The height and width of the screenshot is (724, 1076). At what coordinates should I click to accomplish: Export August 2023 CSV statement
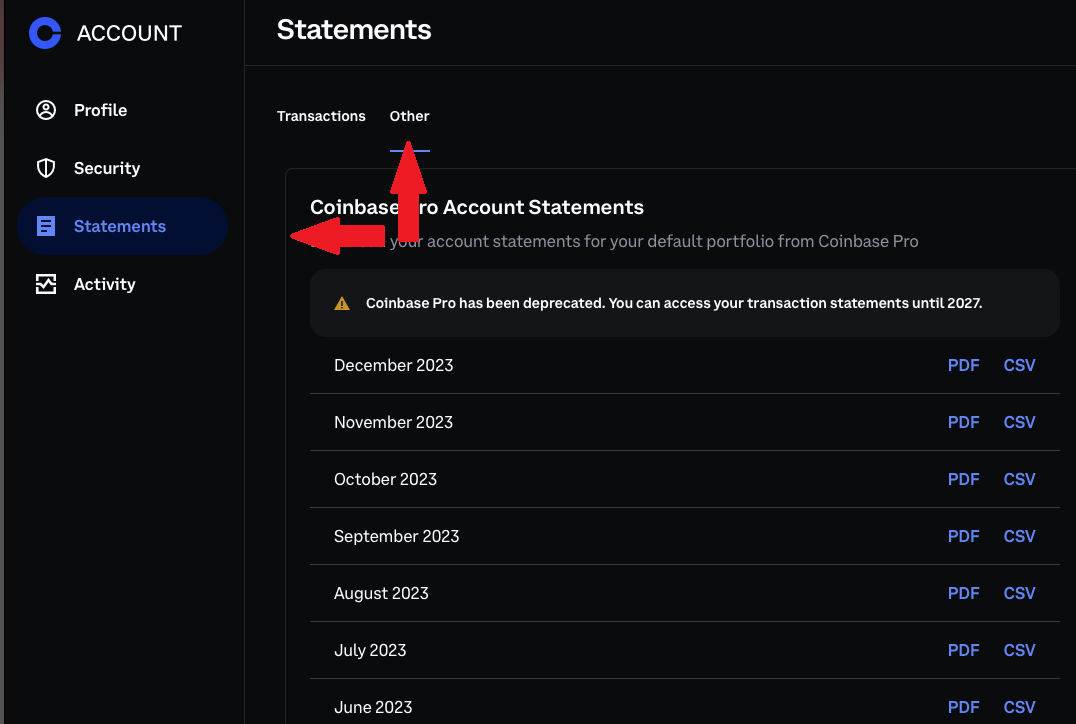click(x=1019, y=593)
